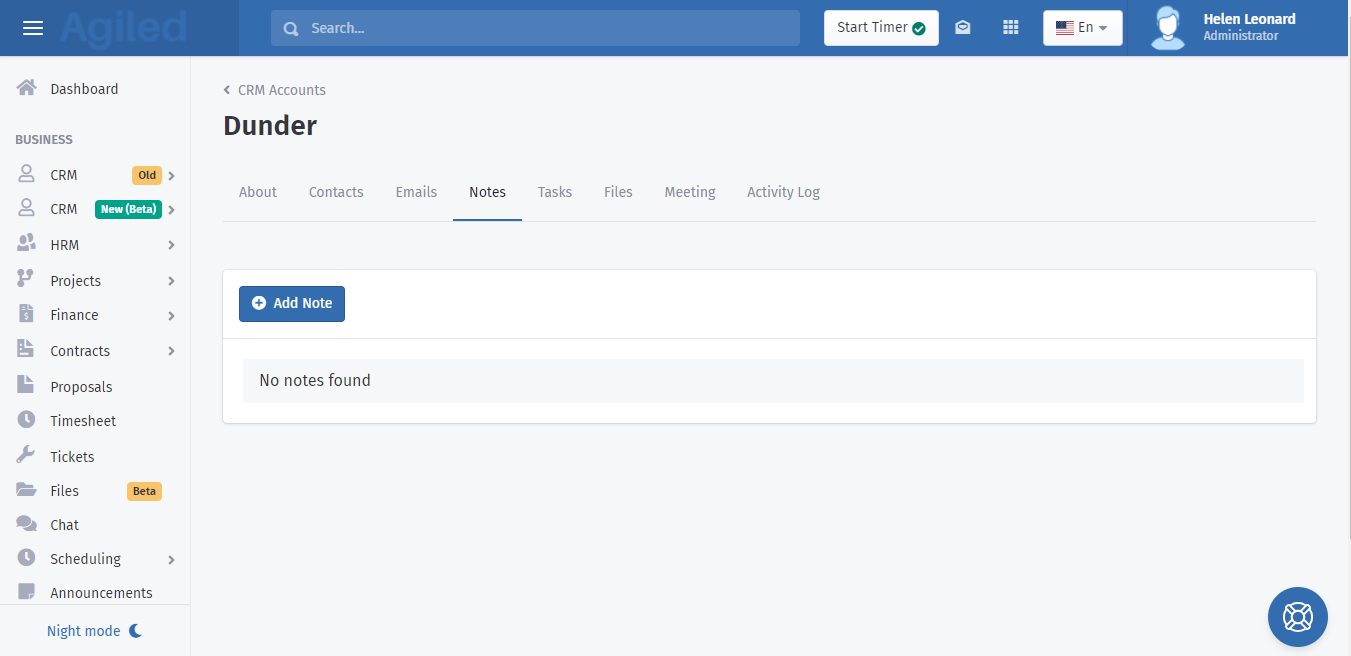The width and height of the screenshot is (1351, 656).
Task: Open the Activity Log tab
Action: pyautogui.click(x=783, y=192)
